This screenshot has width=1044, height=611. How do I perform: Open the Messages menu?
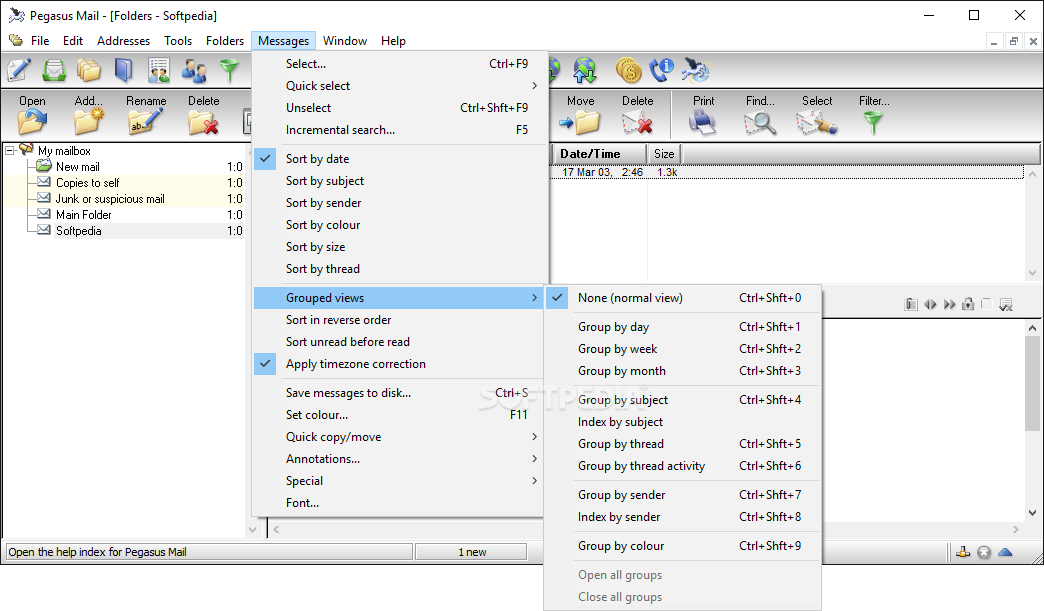283,41
